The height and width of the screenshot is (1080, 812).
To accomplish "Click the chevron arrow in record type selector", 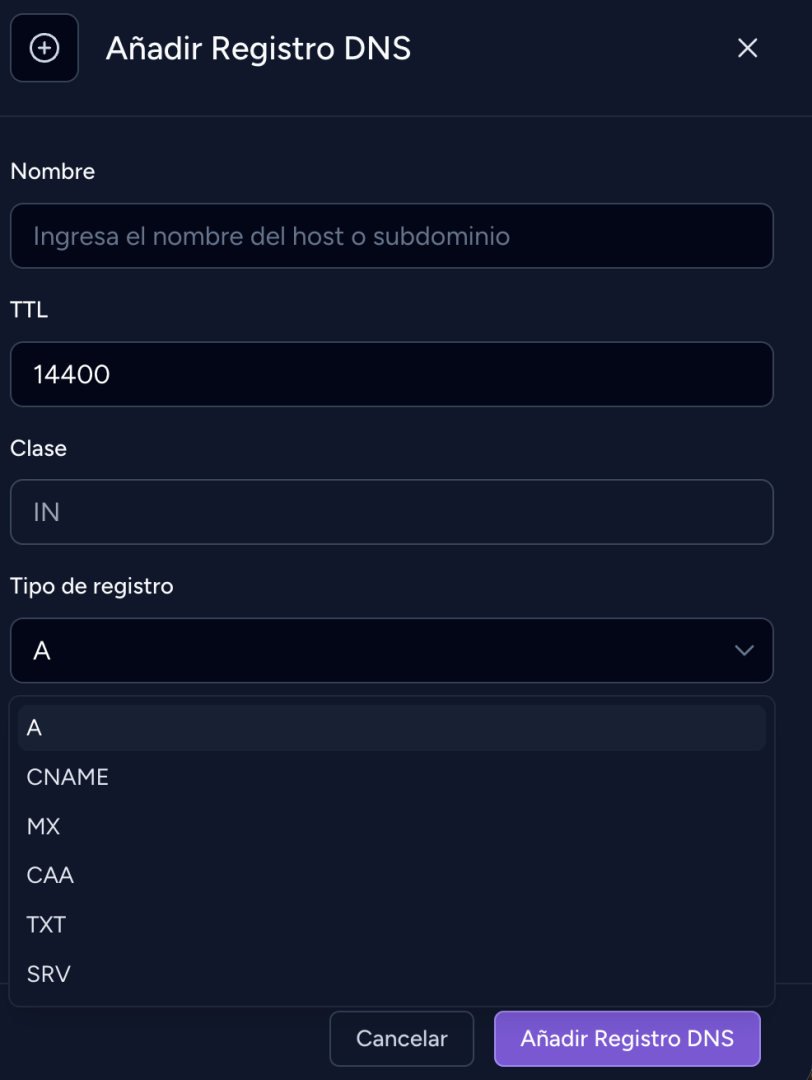I will pos(744,651).
